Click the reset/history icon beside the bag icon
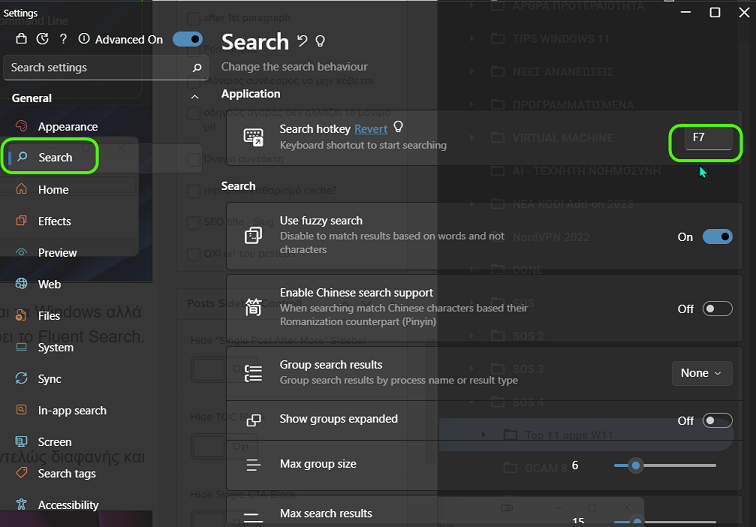This screenshot has width=756, height=527. coord(42,39)
